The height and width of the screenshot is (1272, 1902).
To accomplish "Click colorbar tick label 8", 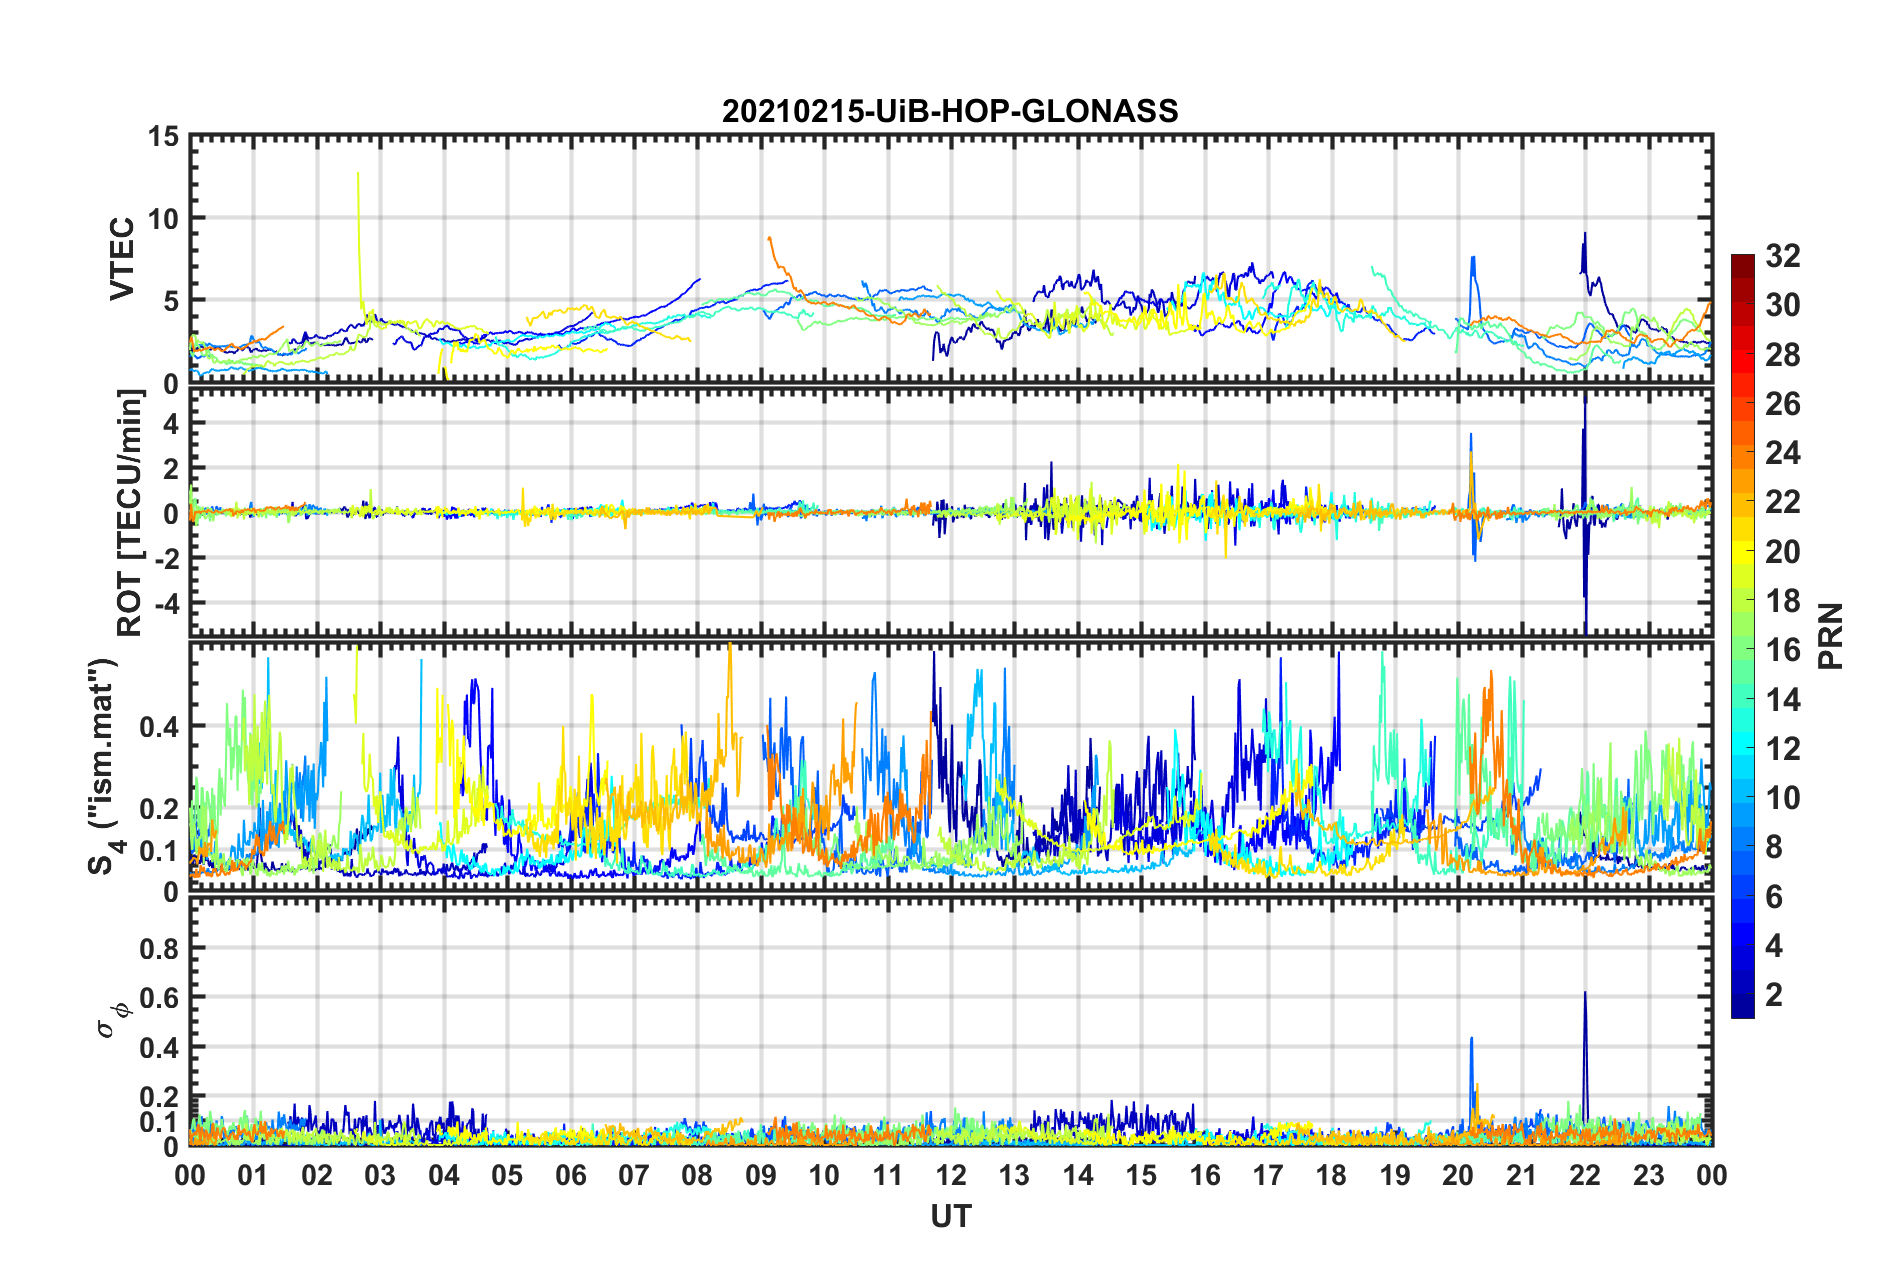I will click(1774, 847).
